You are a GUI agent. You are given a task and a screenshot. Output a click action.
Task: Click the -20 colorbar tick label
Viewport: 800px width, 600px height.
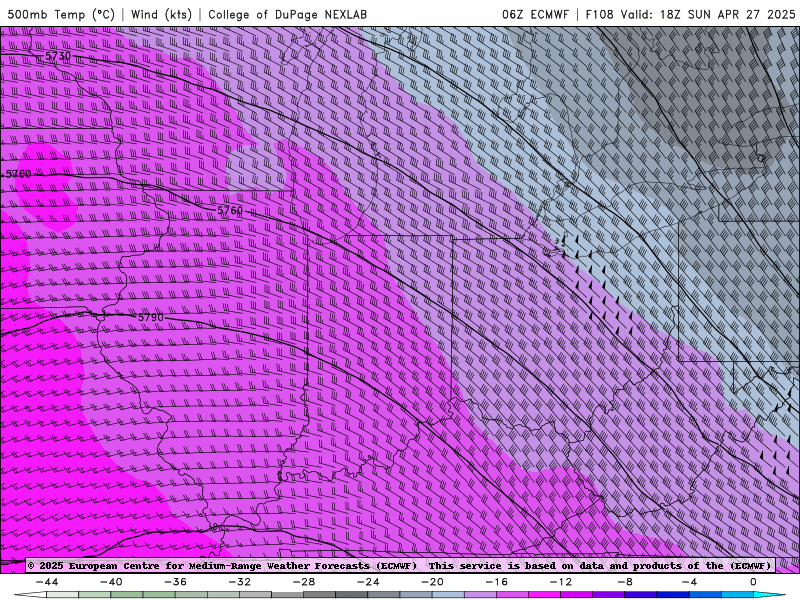coord(433,582)
